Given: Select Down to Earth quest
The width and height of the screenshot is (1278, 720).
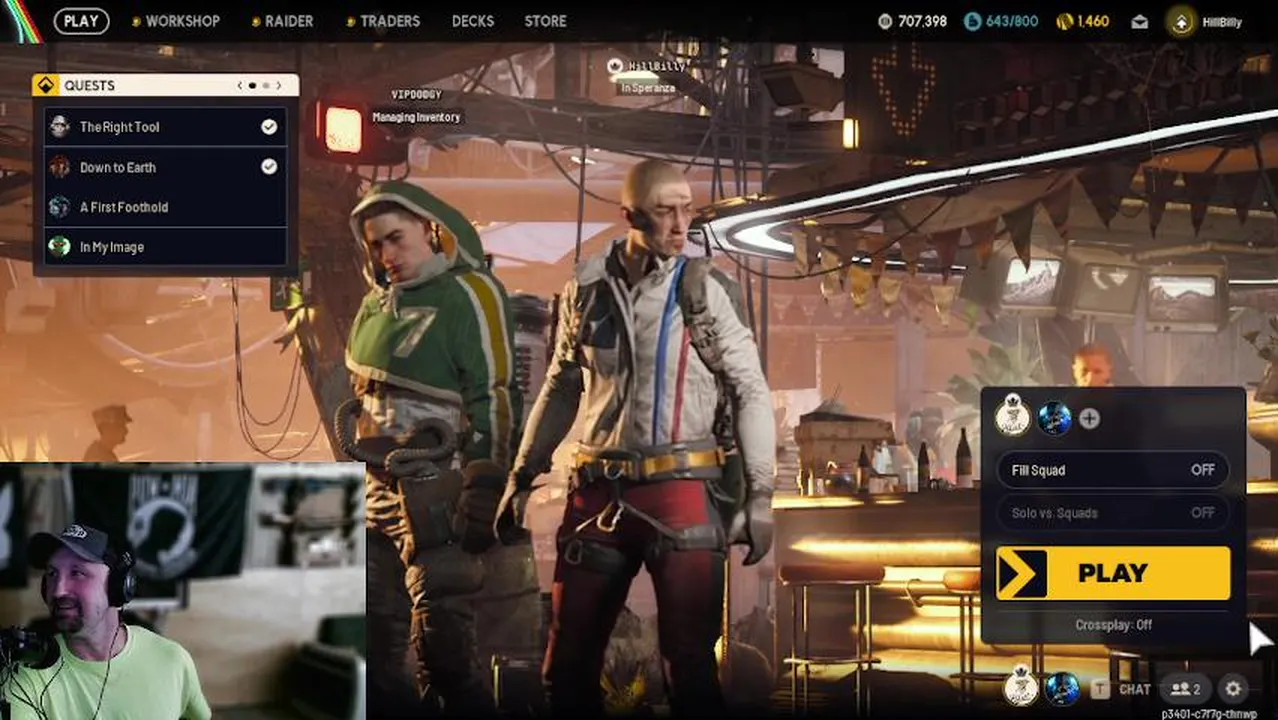Looking at the screenshot, I should 165,167.
